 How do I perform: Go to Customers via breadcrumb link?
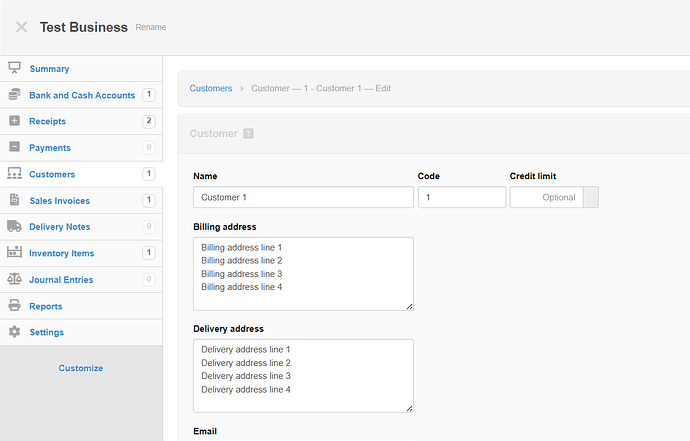(x=211, y=89)
